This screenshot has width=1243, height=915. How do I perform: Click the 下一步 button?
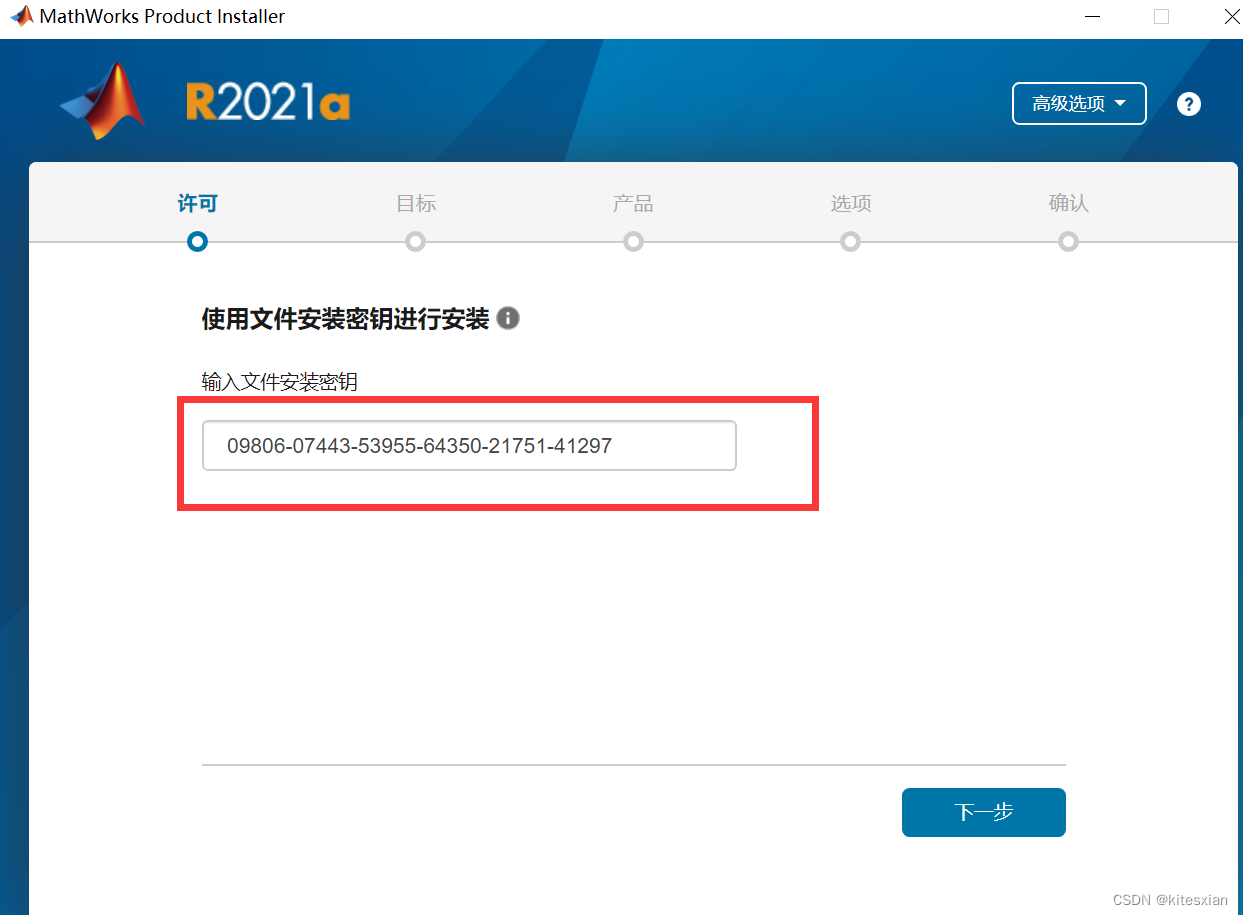[984, 812]
